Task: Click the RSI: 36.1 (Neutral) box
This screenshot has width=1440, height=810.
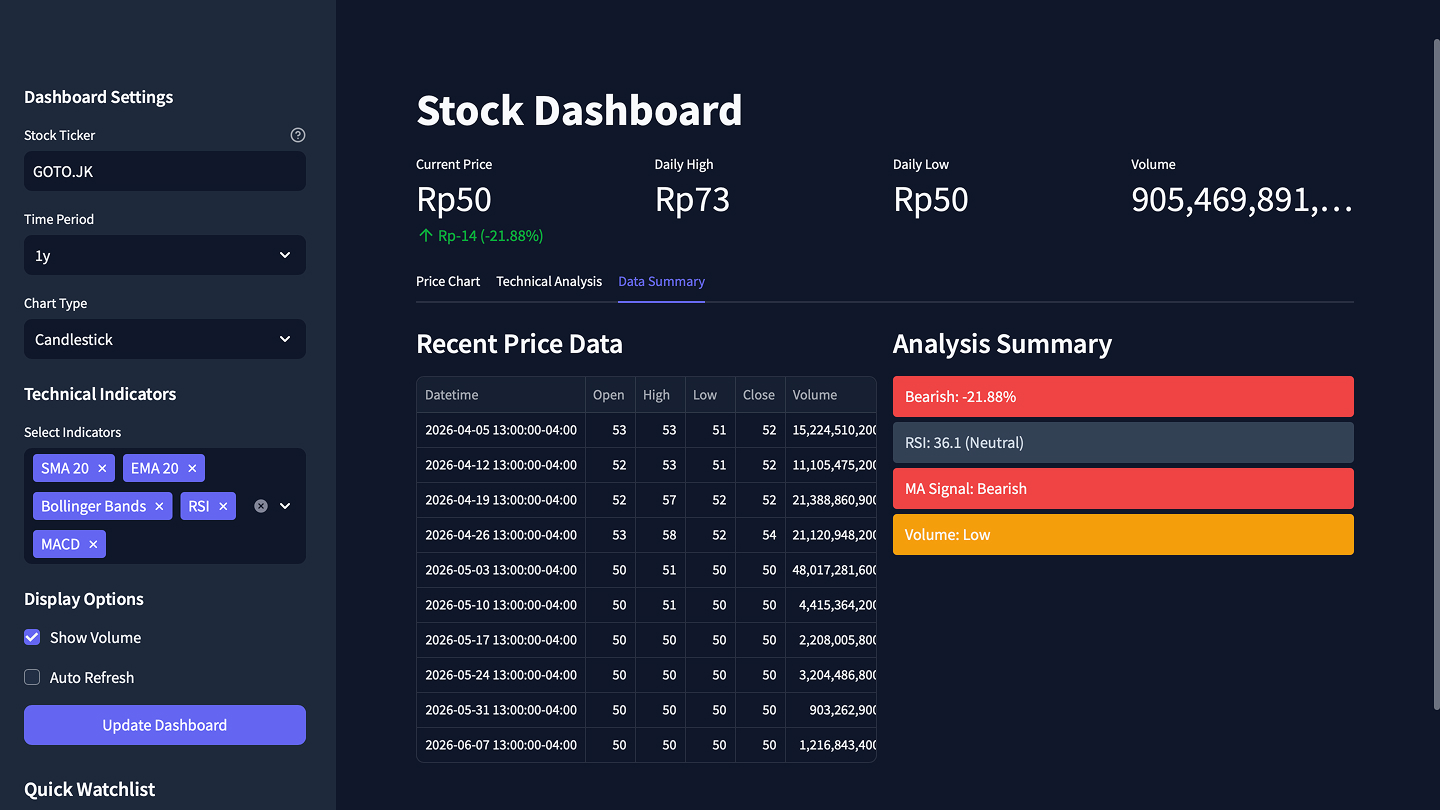Action: (1123, 442)
